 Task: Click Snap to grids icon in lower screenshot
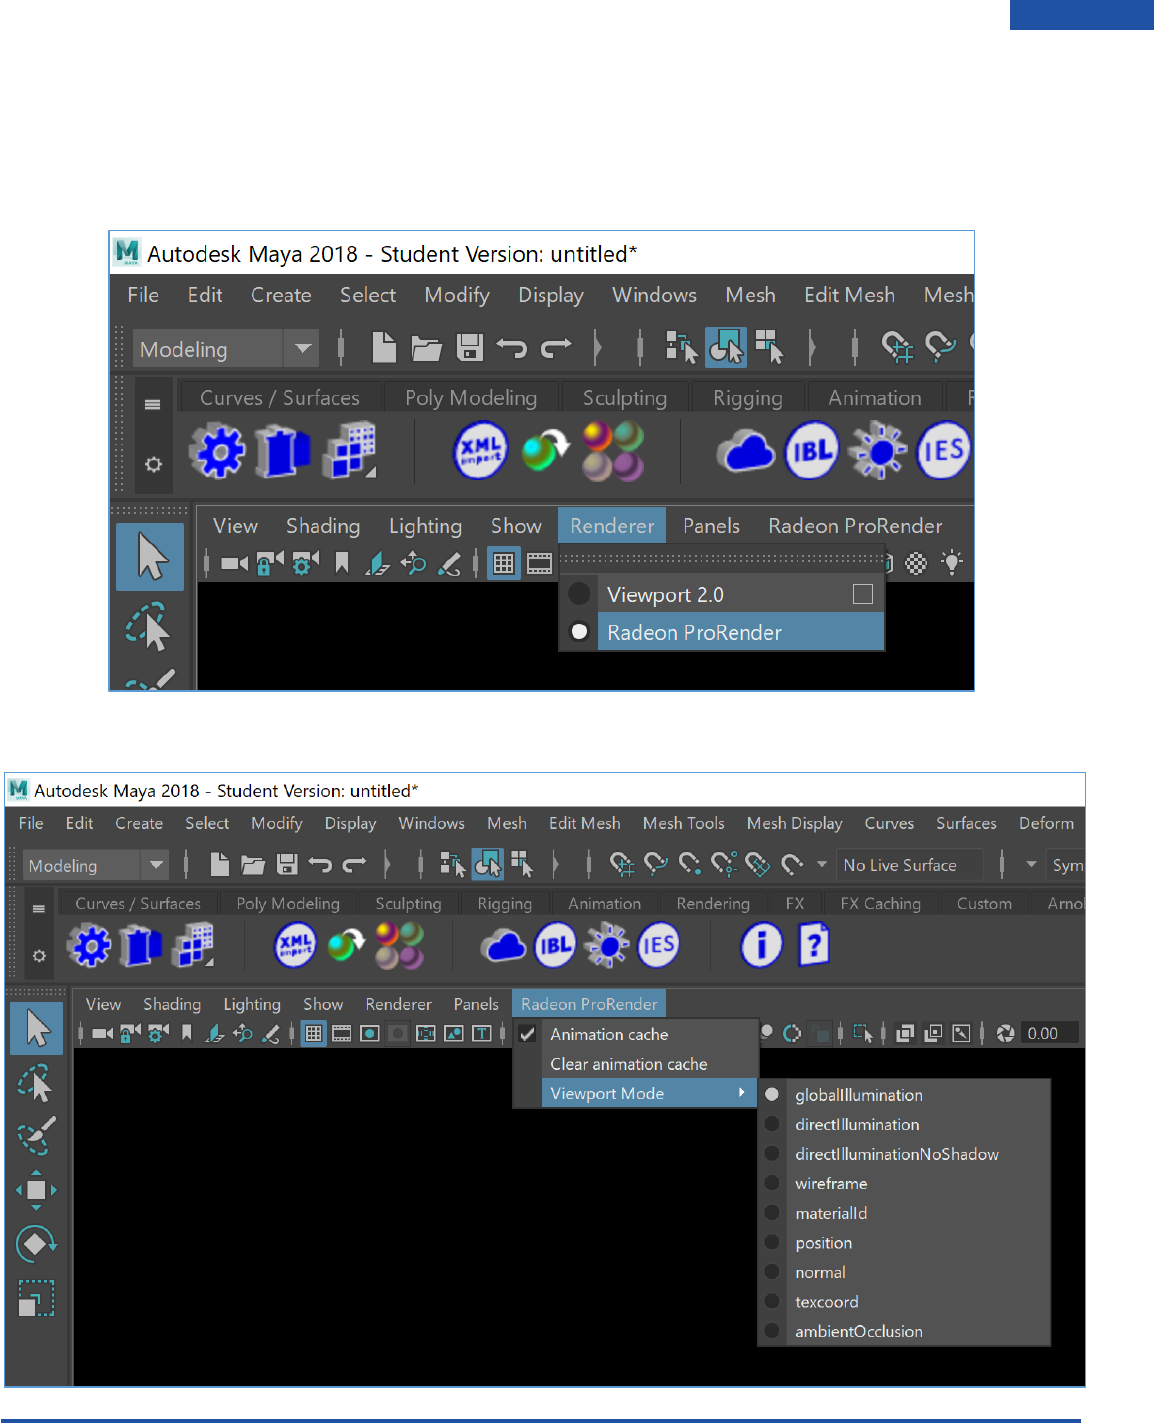[622, 864]
